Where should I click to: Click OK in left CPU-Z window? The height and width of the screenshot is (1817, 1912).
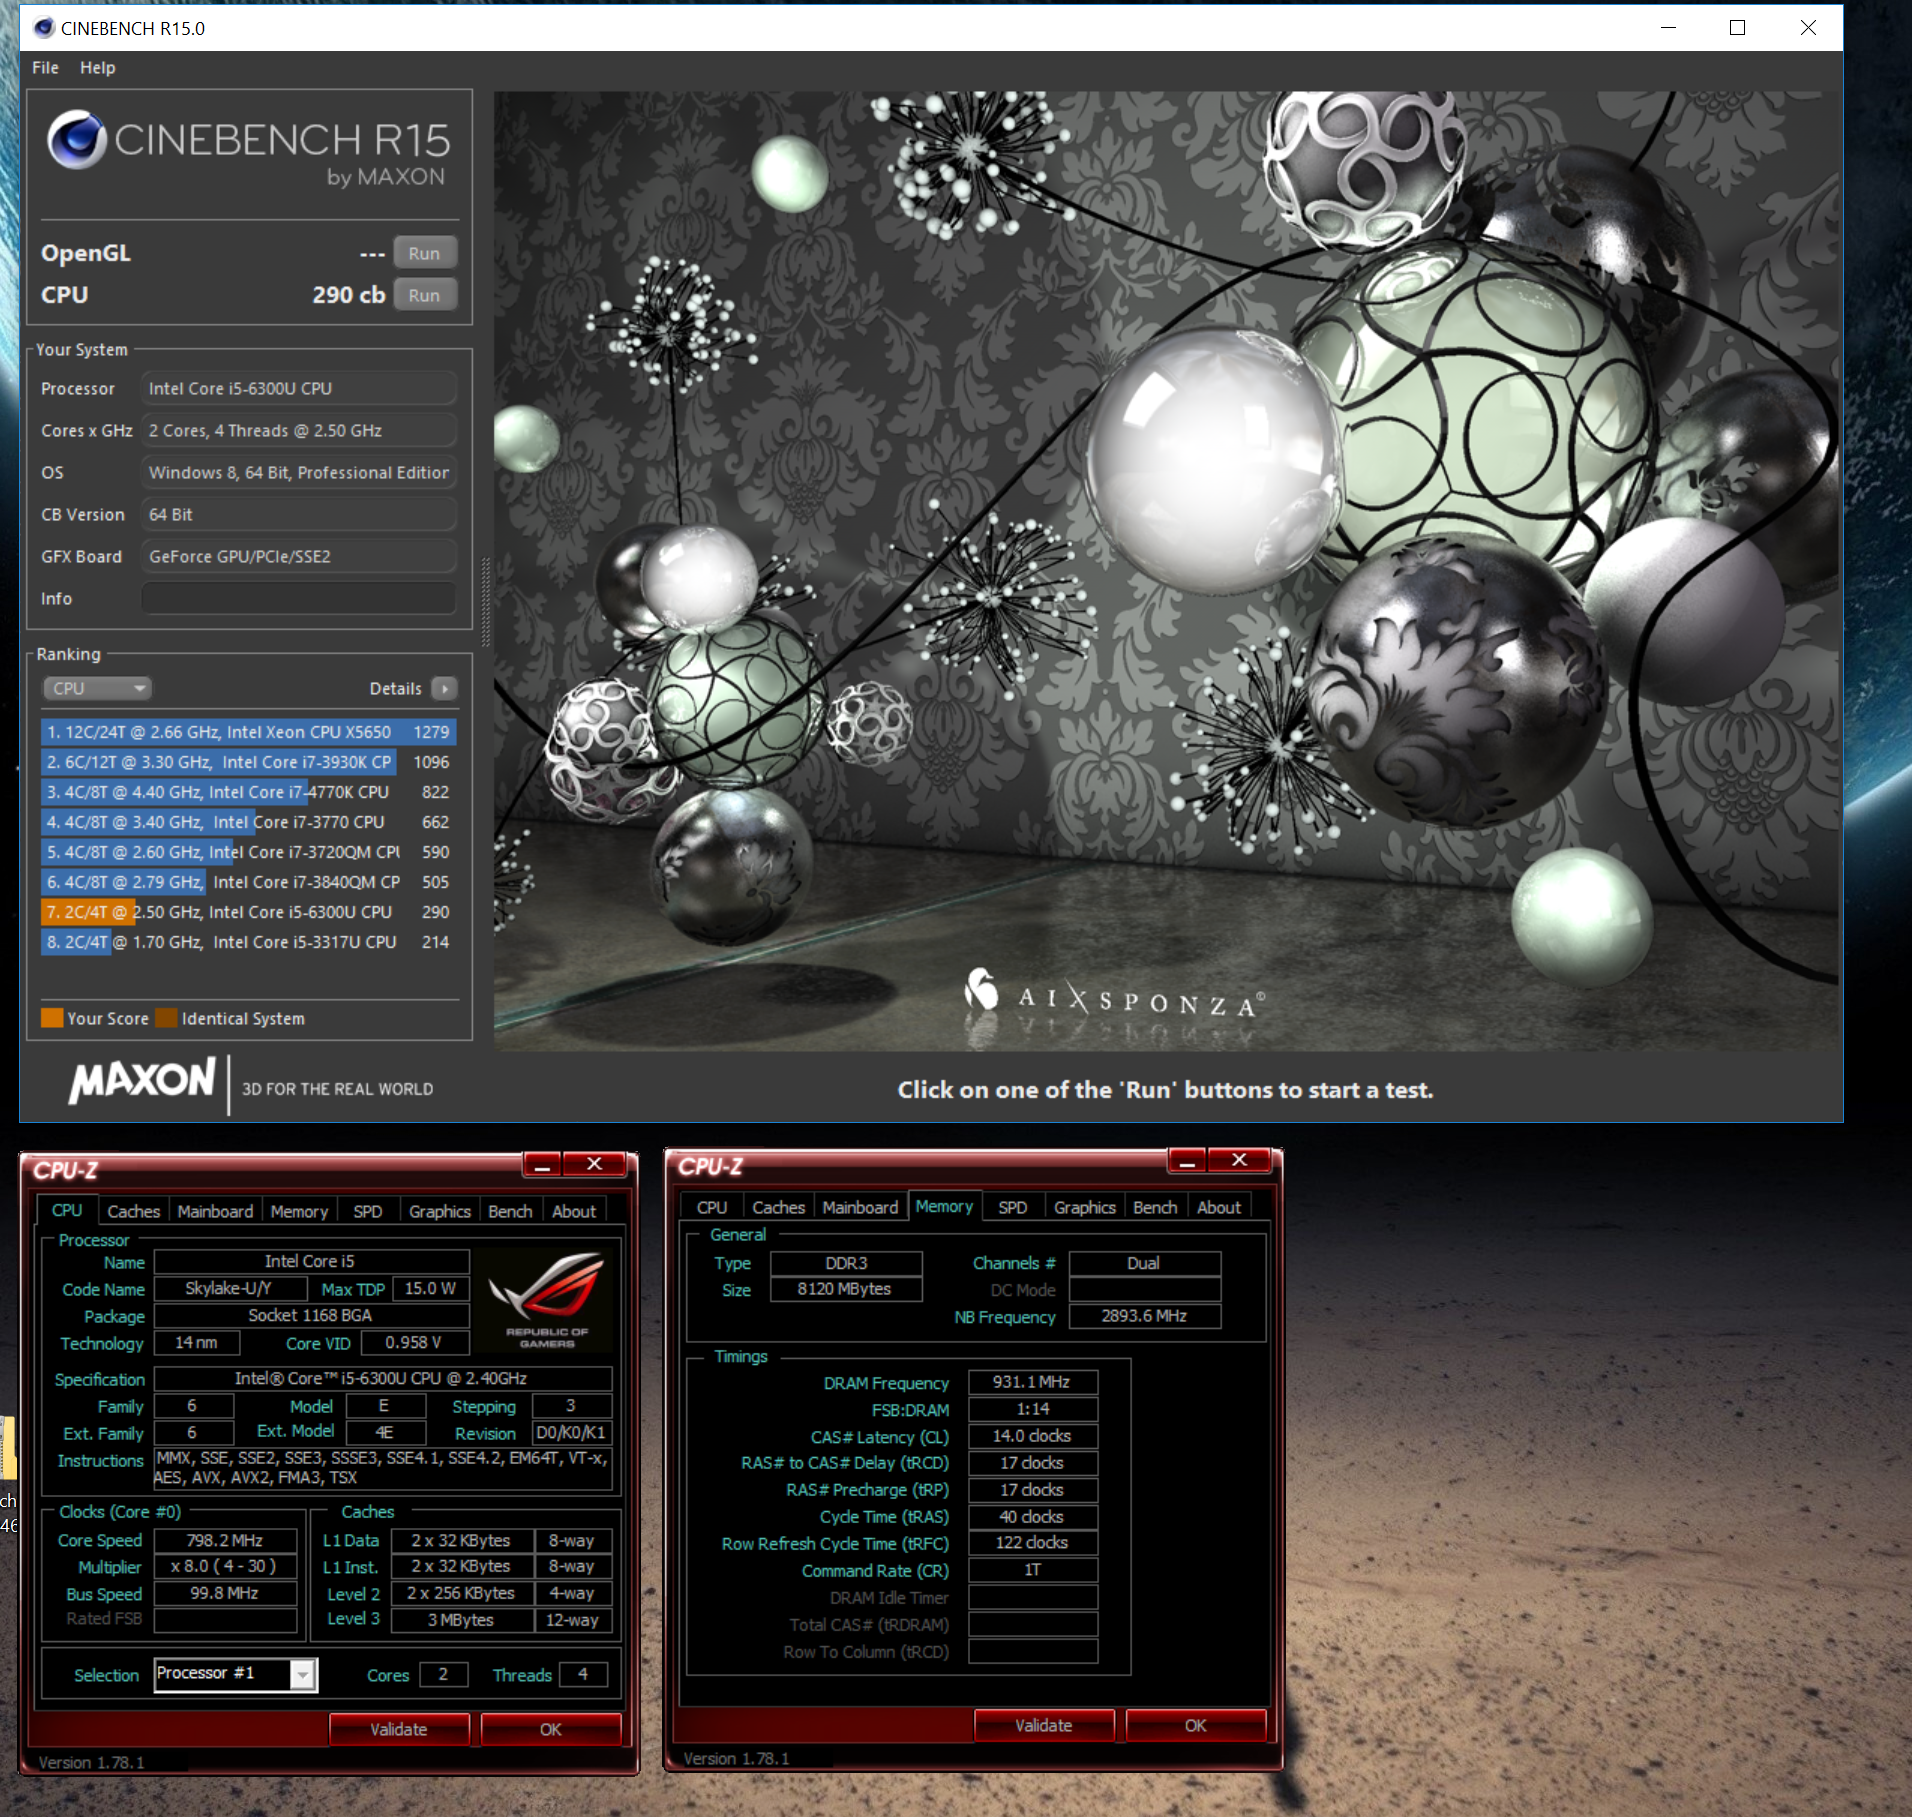(551, 1729)
